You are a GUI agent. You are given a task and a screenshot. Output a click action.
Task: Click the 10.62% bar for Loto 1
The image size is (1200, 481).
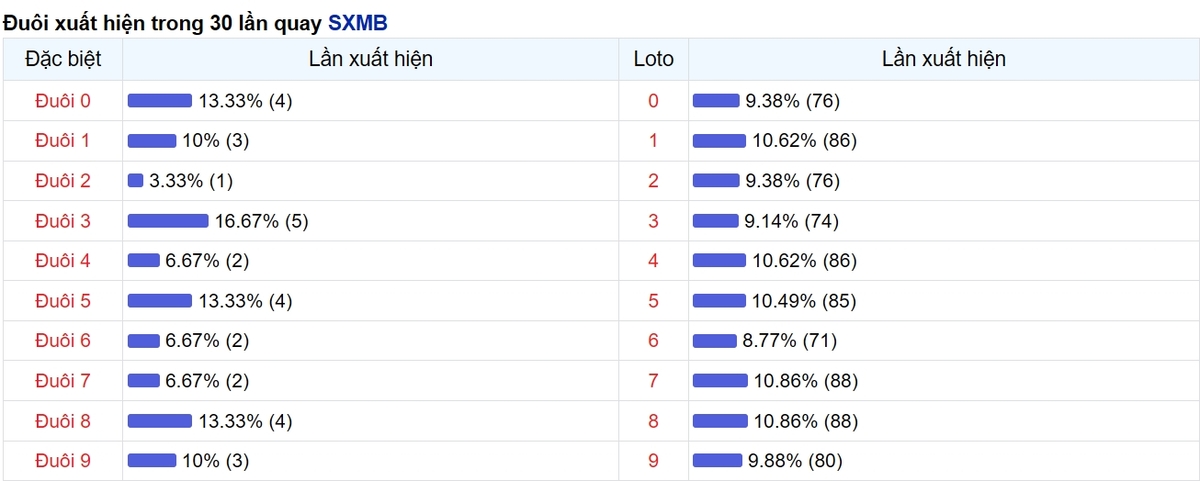click(719, 141)
